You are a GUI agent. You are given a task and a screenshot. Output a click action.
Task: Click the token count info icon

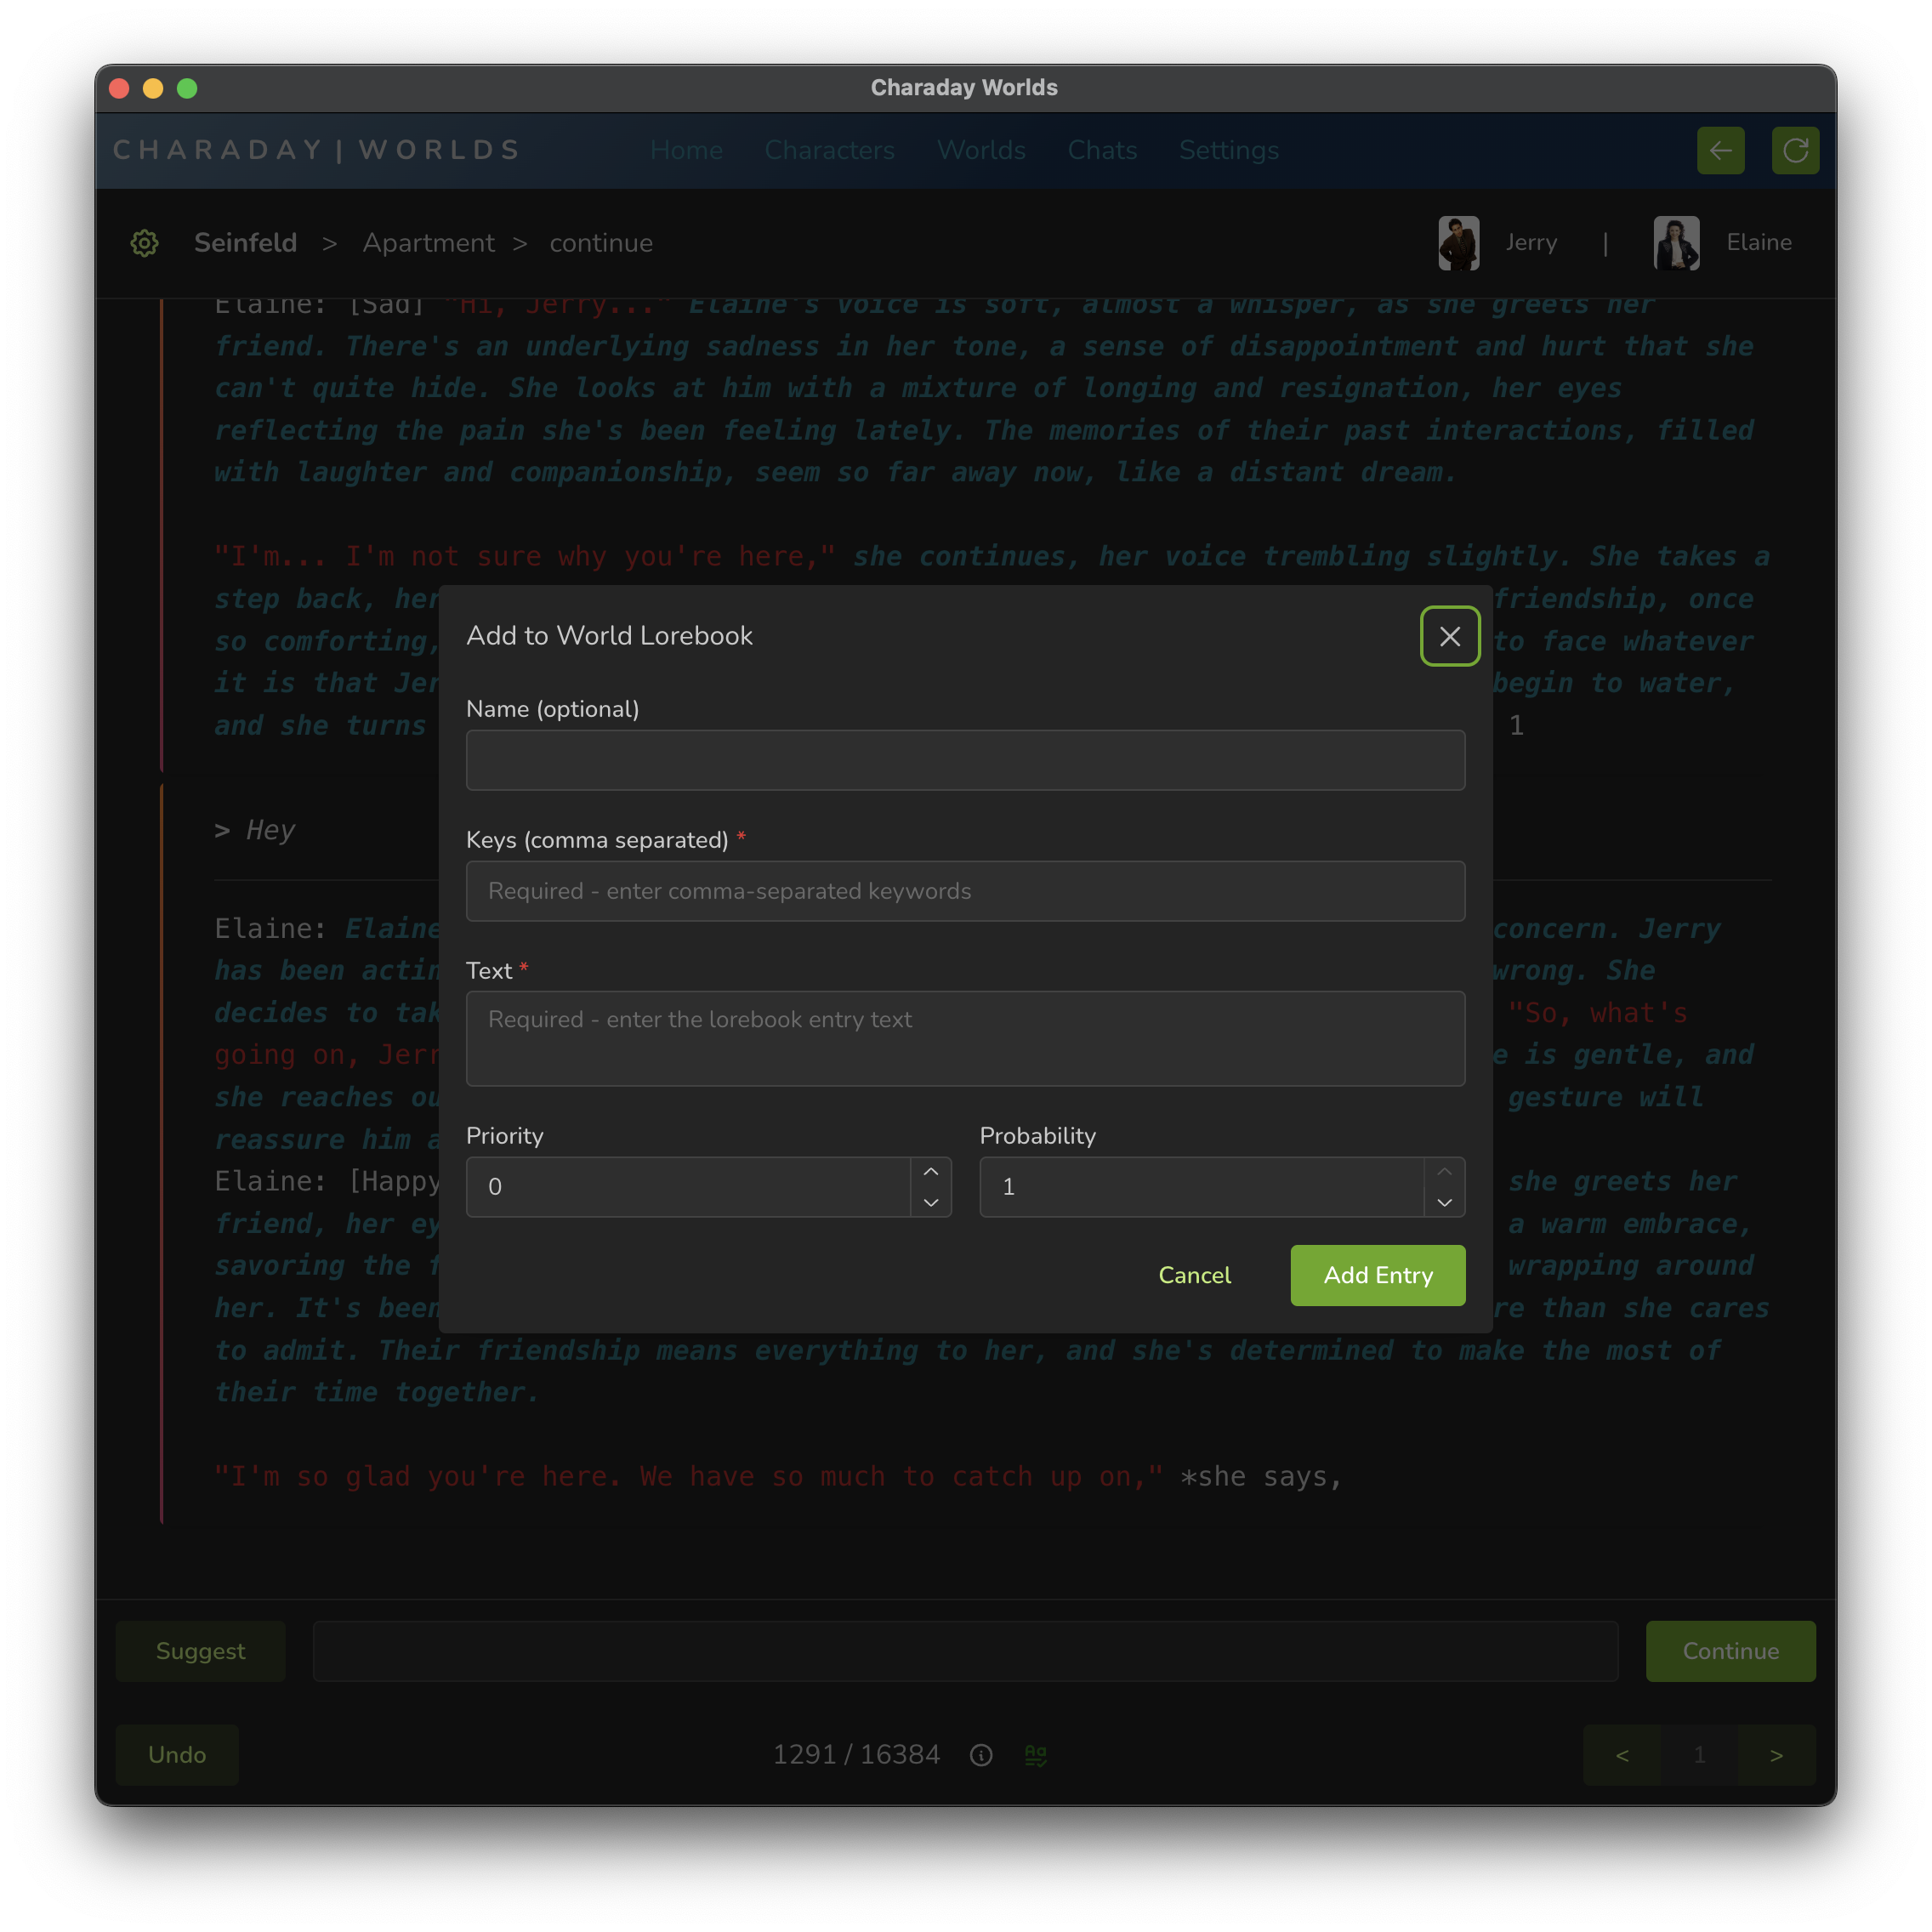coord(981,1755)
